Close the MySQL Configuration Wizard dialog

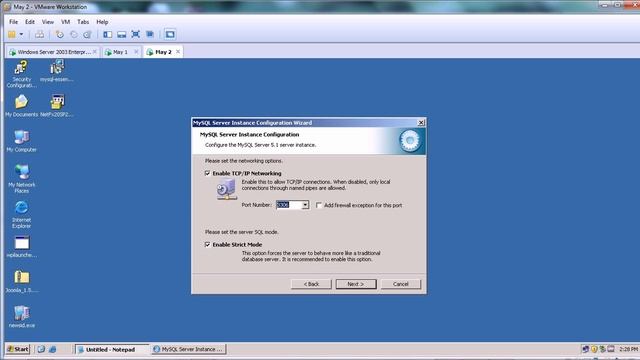421,122
